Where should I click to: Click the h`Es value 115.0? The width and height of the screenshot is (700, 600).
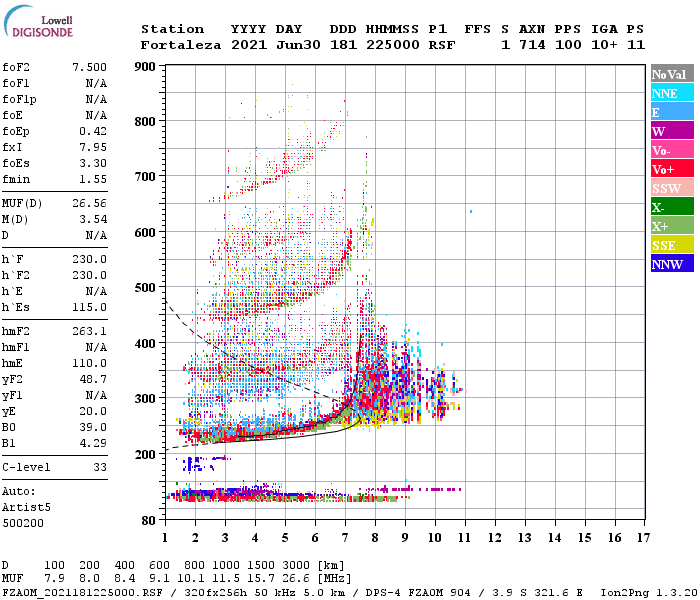click(90, 308)
